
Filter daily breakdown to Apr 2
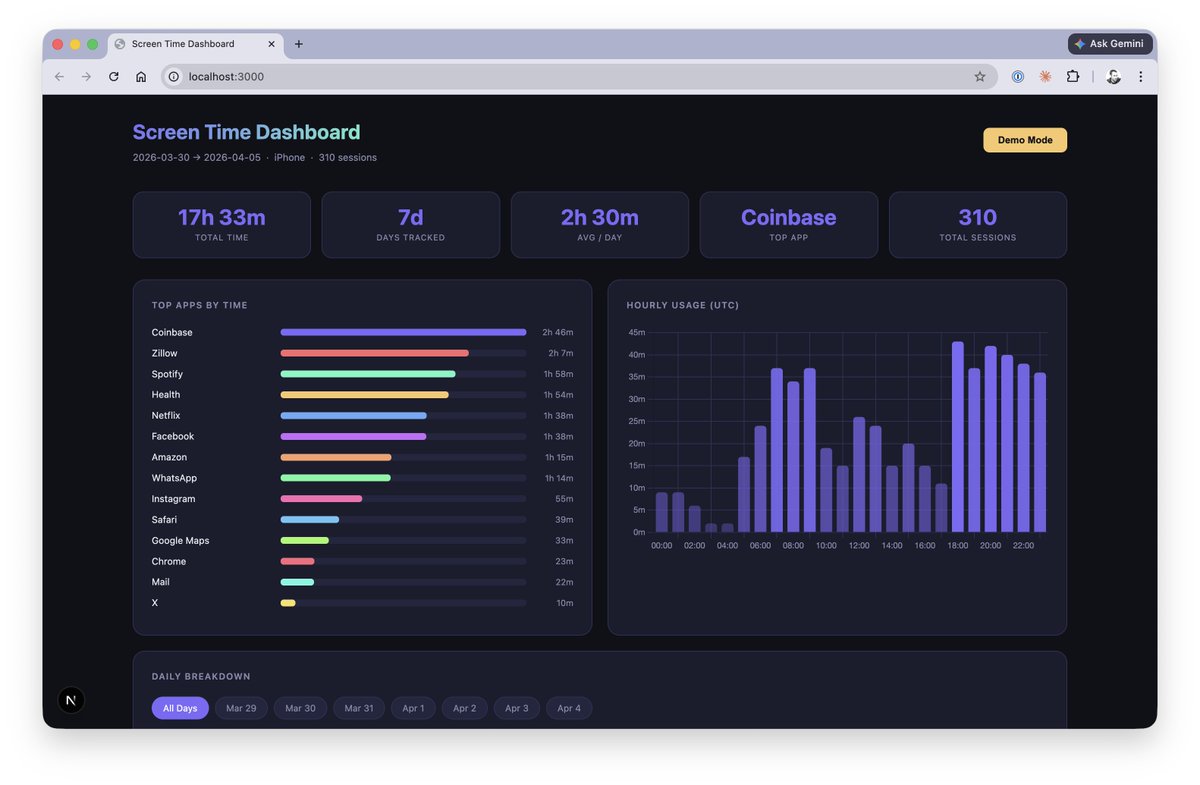465,708
